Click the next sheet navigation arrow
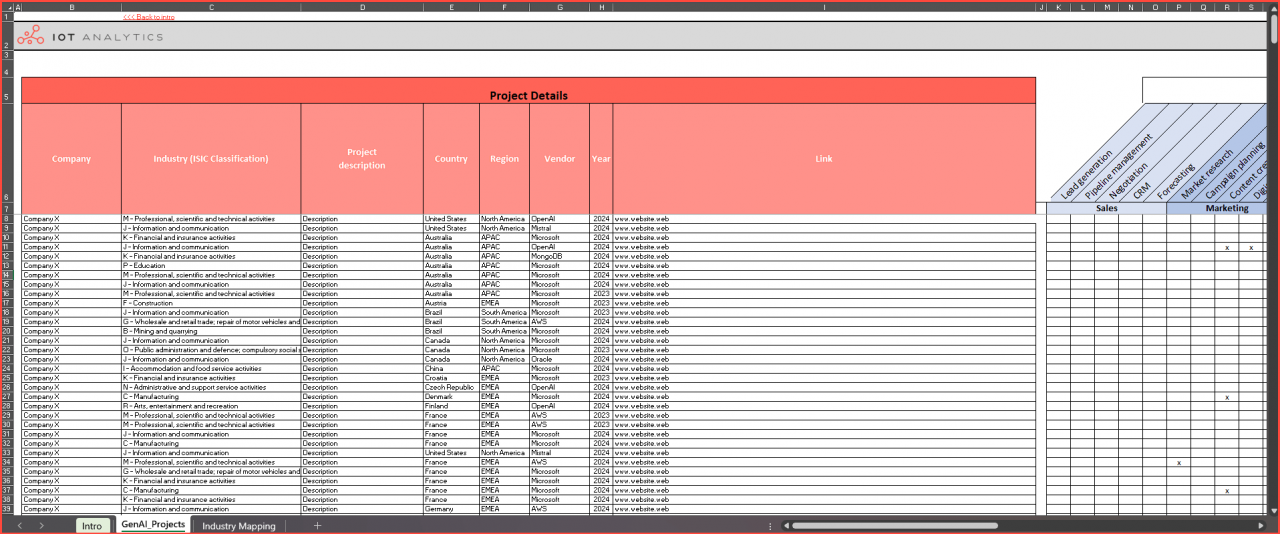1280x534 pixels. point(41,525)
